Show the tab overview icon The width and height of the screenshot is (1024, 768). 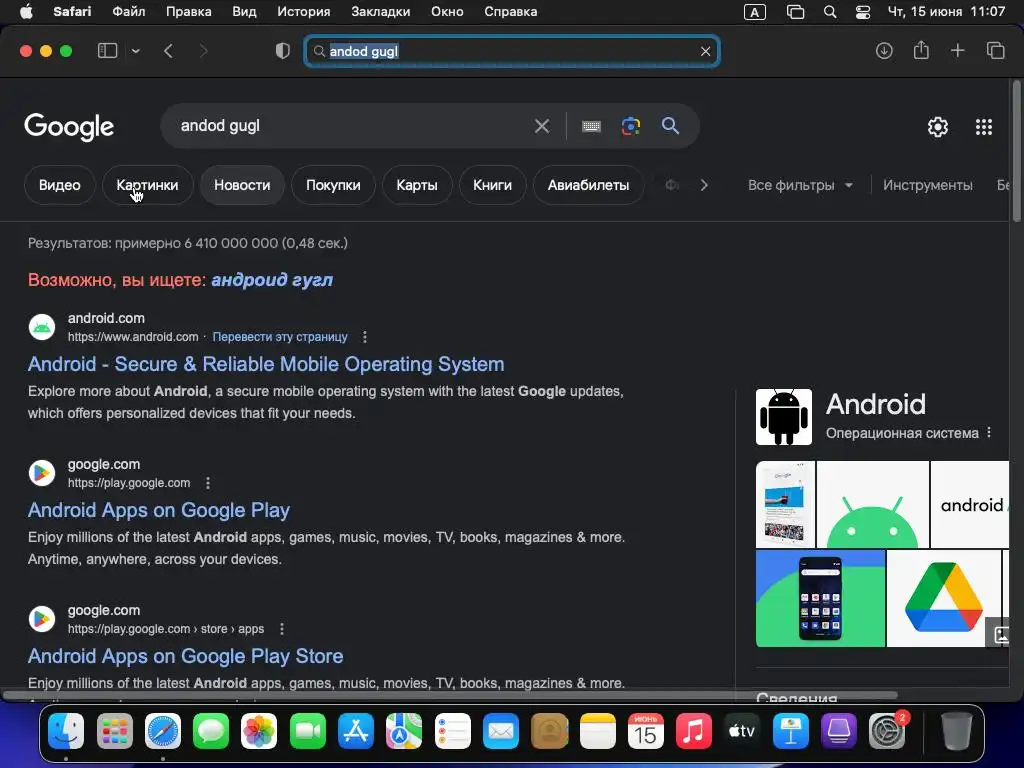coord(995,50)
